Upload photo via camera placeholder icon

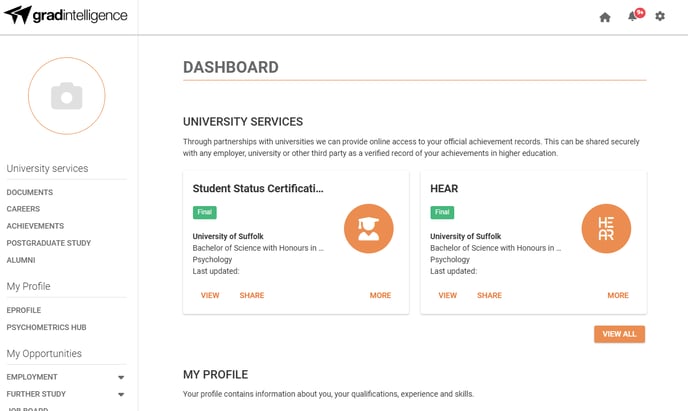[x=67, y=96]
